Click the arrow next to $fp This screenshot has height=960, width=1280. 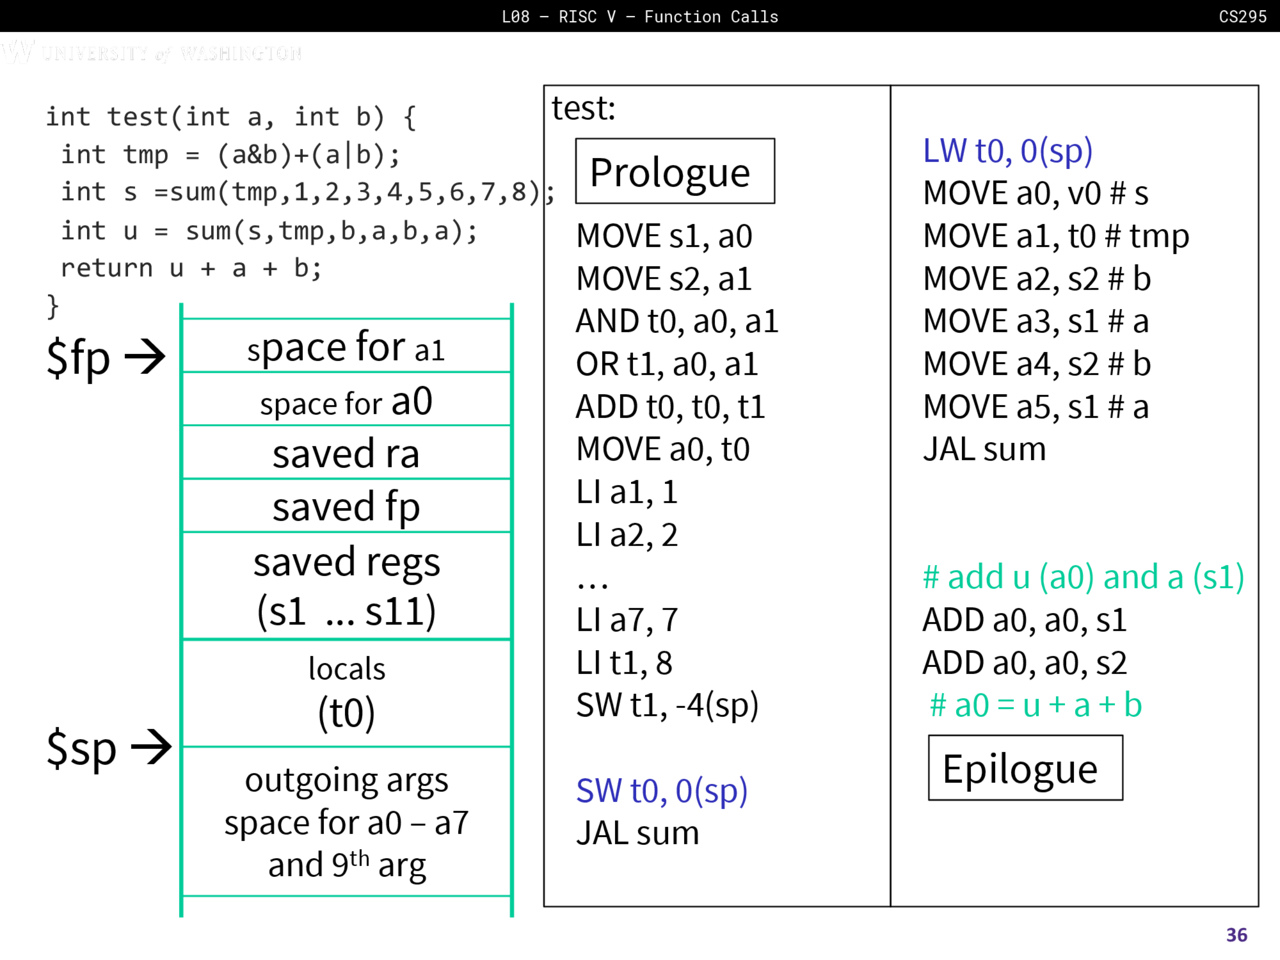[145, 356]
